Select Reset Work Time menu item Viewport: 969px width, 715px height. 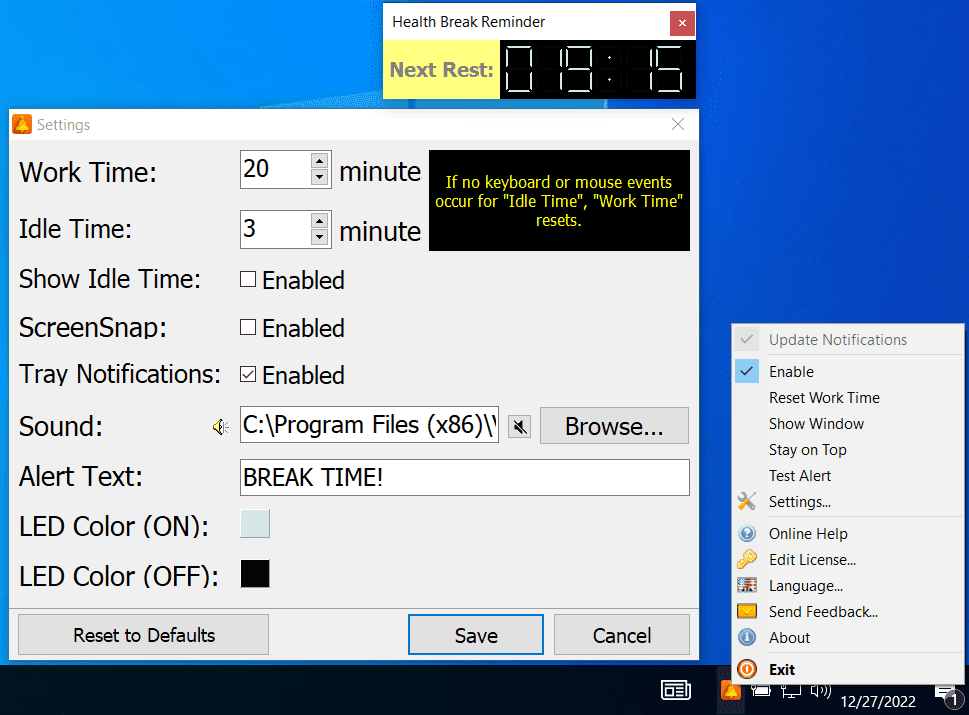pyautogui.click(x=824, y=397)
